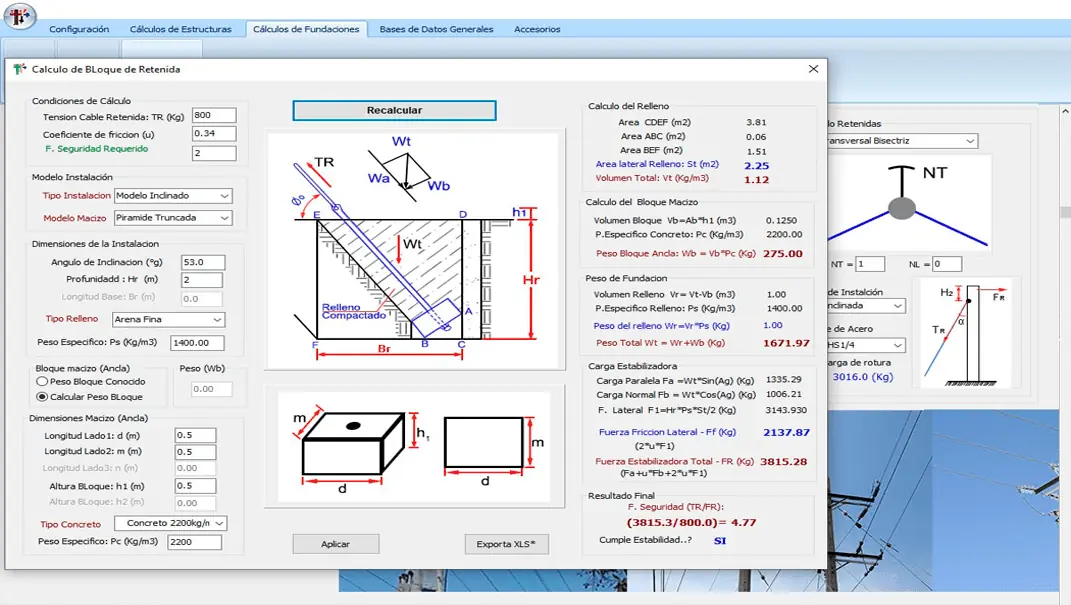Open the Cálculos de Estructuras tab

pos(180,29)
